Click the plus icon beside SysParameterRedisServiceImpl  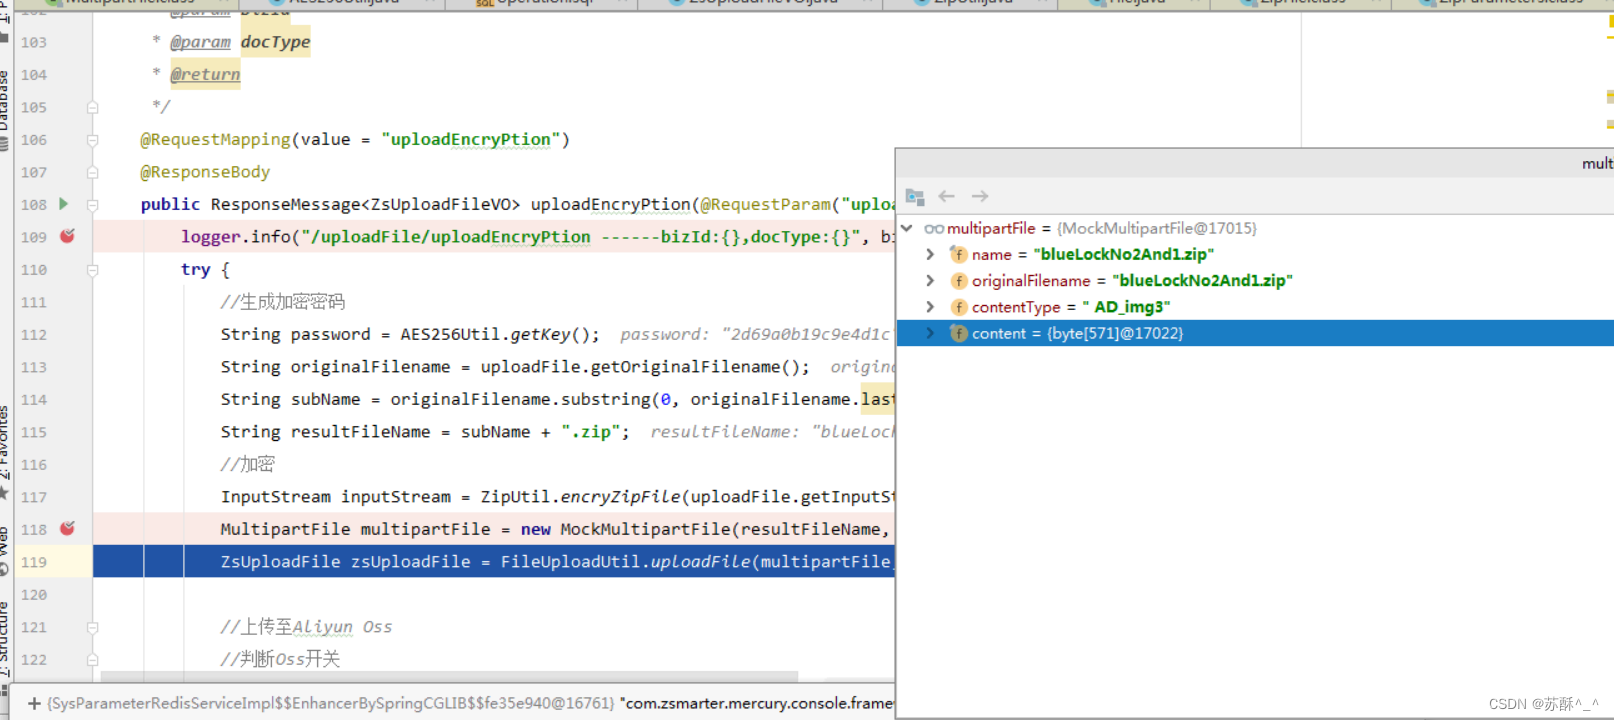tap(34, 703)
